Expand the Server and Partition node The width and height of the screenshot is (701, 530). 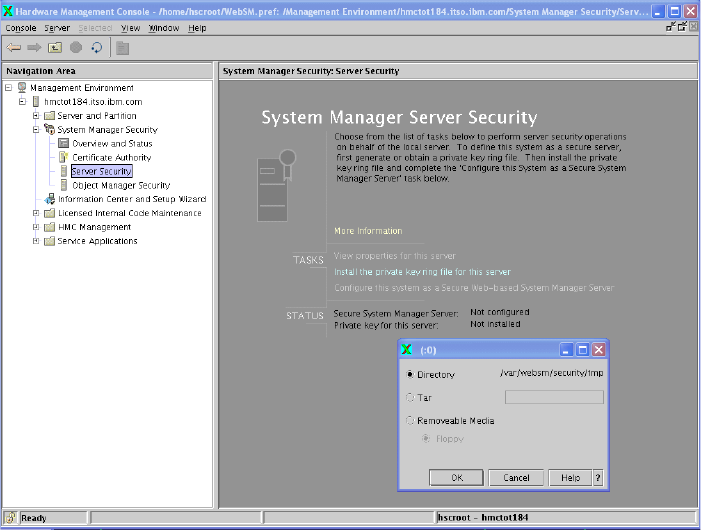pos(36,116)
